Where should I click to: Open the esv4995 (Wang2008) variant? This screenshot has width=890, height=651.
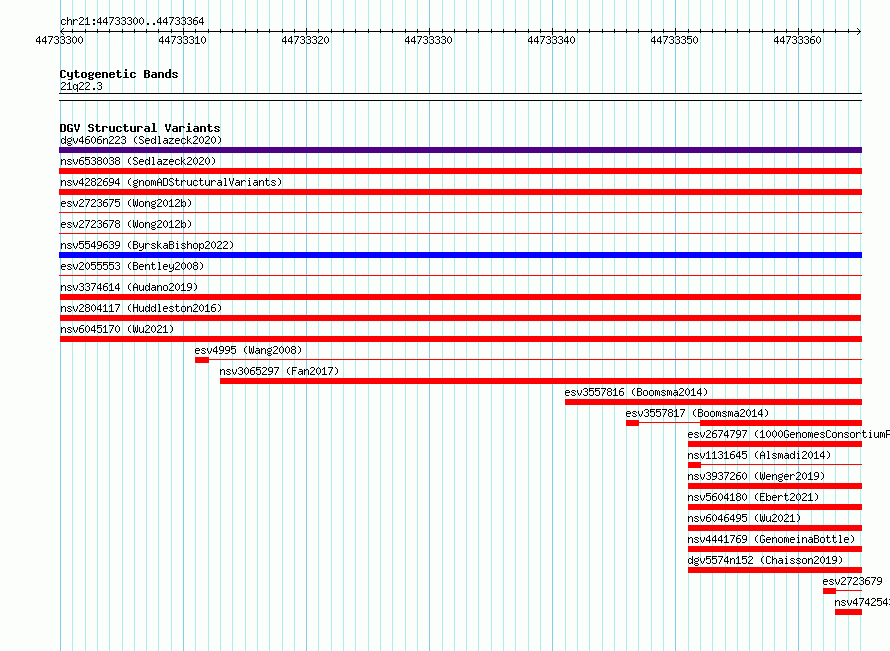click(248, 350)
